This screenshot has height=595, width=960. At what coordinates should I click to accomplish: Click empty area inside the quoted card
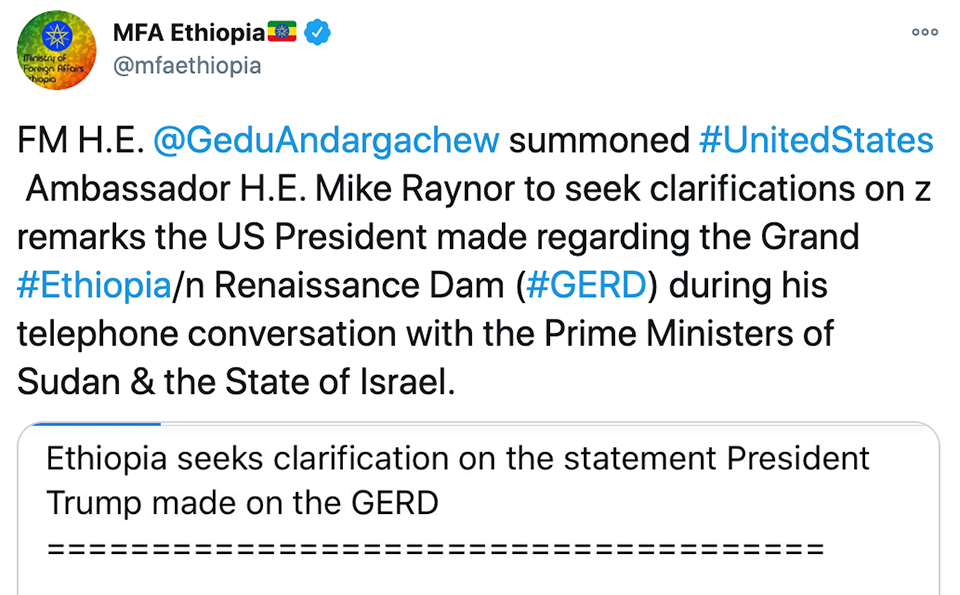coord(478,577)
